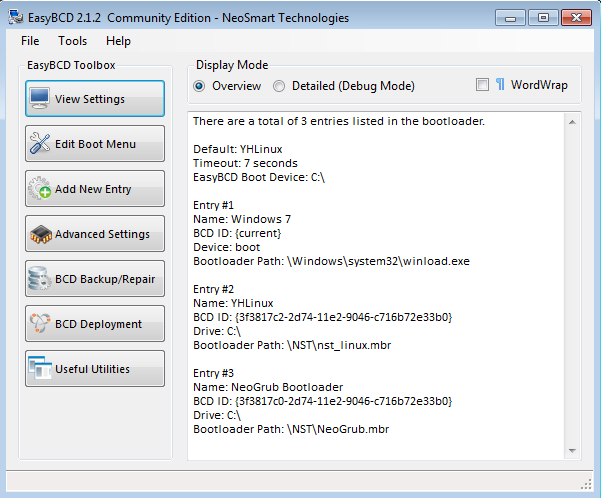Click the 'Entry #1' heading text
The height and width of the screenshot is (498, 601).
pyautogui.click(x=213, y=205)
